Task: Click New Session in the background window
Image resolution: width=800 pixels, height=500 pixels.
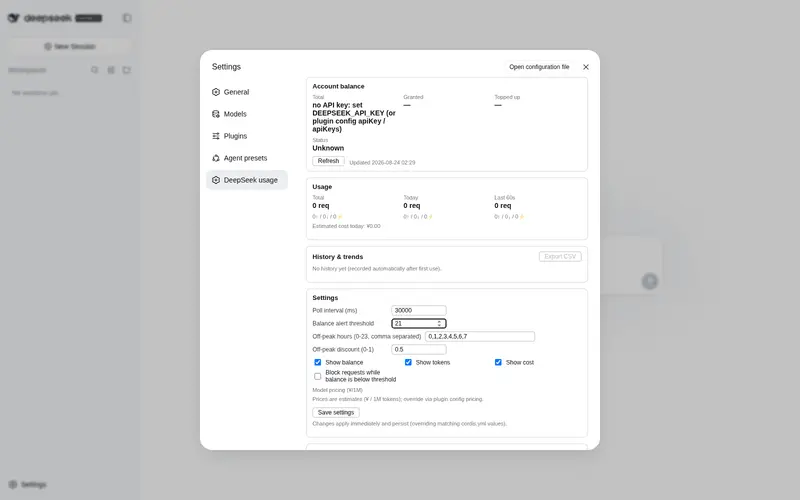Action: coord(70,46)
